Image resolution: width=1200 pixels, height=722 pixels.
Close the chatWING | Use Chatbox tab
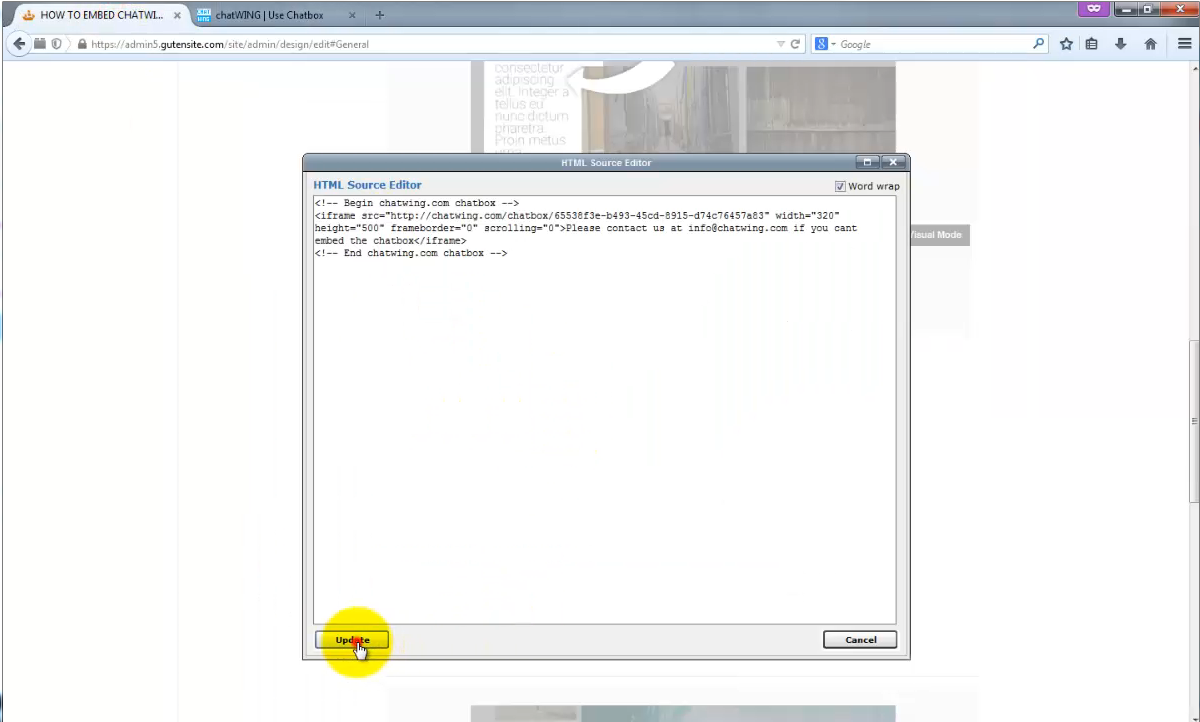[x=351, y=16]
